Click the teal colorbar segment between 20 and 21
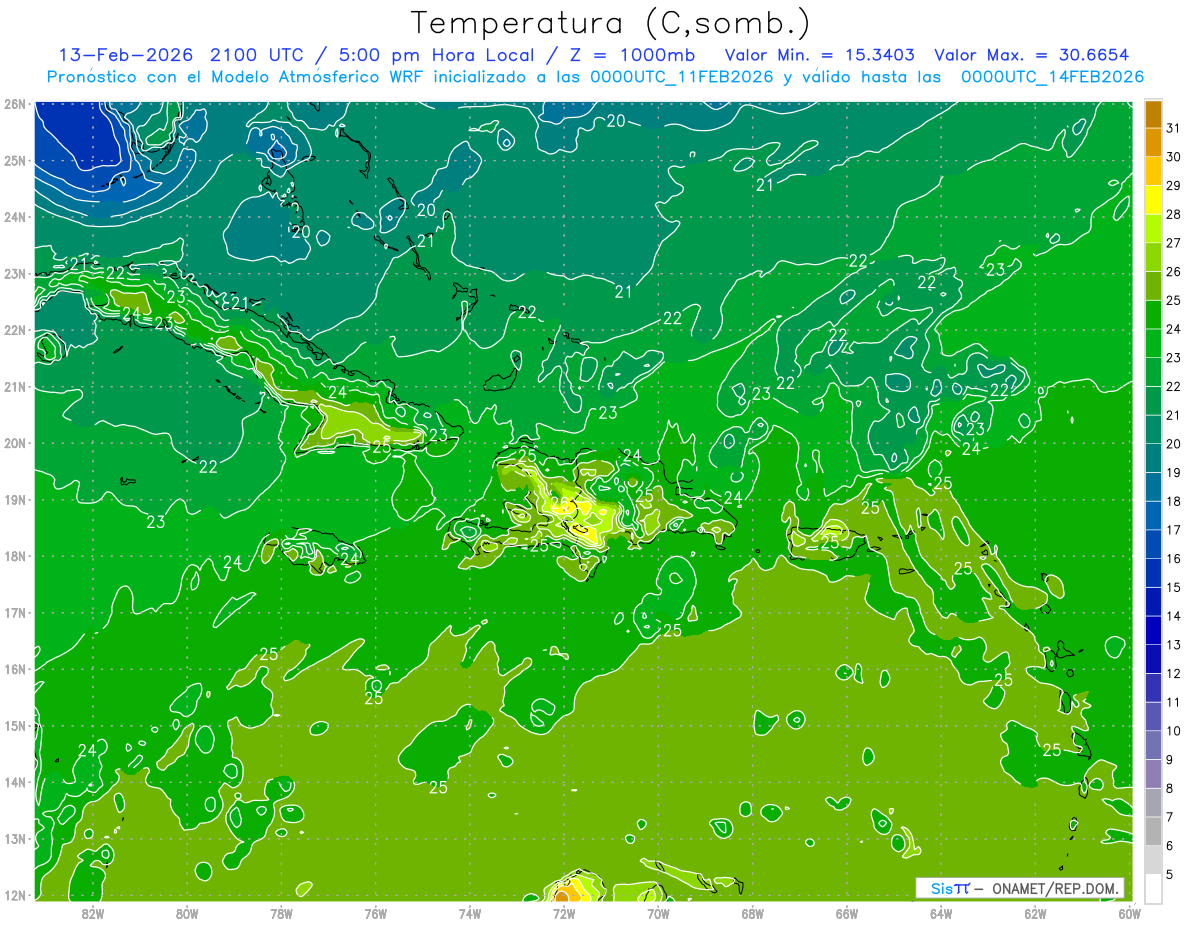 tap(1153, 429)
